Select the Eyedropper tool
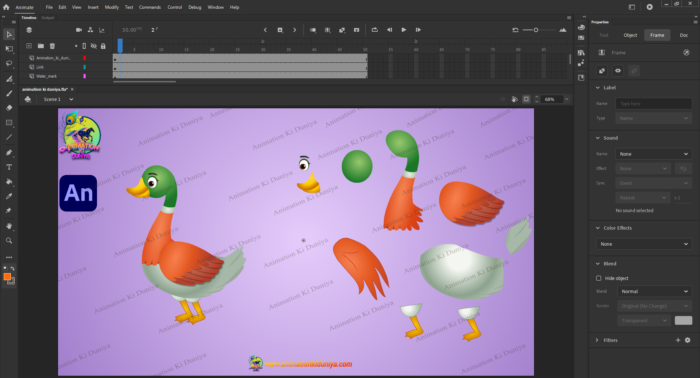 (9, 196)
